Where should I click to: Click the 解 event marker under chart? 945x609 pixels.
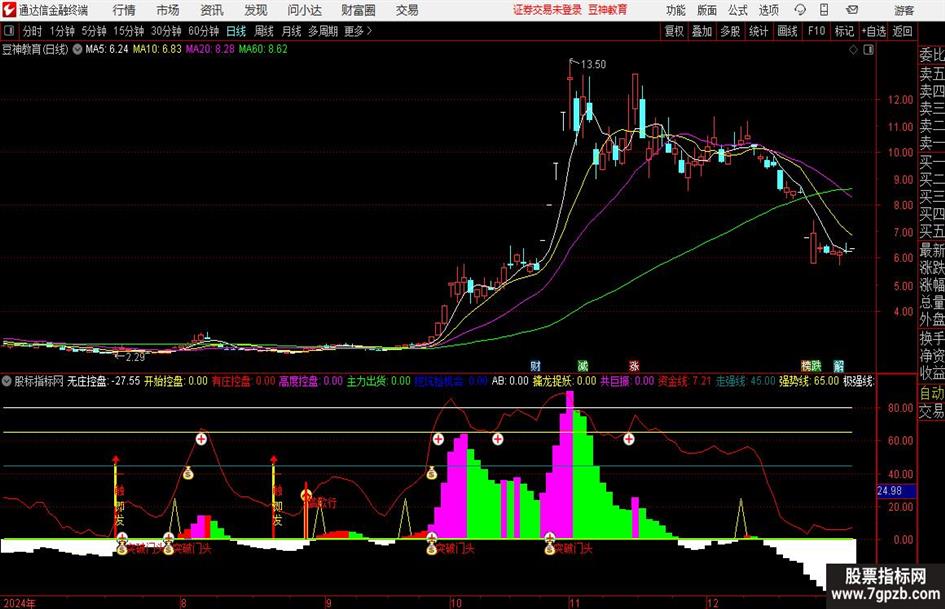[x=838, y=365]
